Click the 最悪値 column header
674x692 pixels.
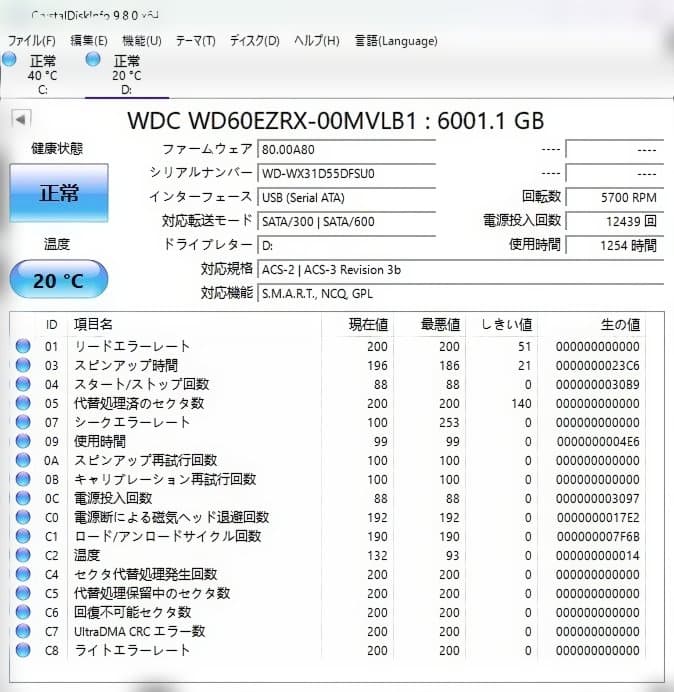tap(440, 324)
